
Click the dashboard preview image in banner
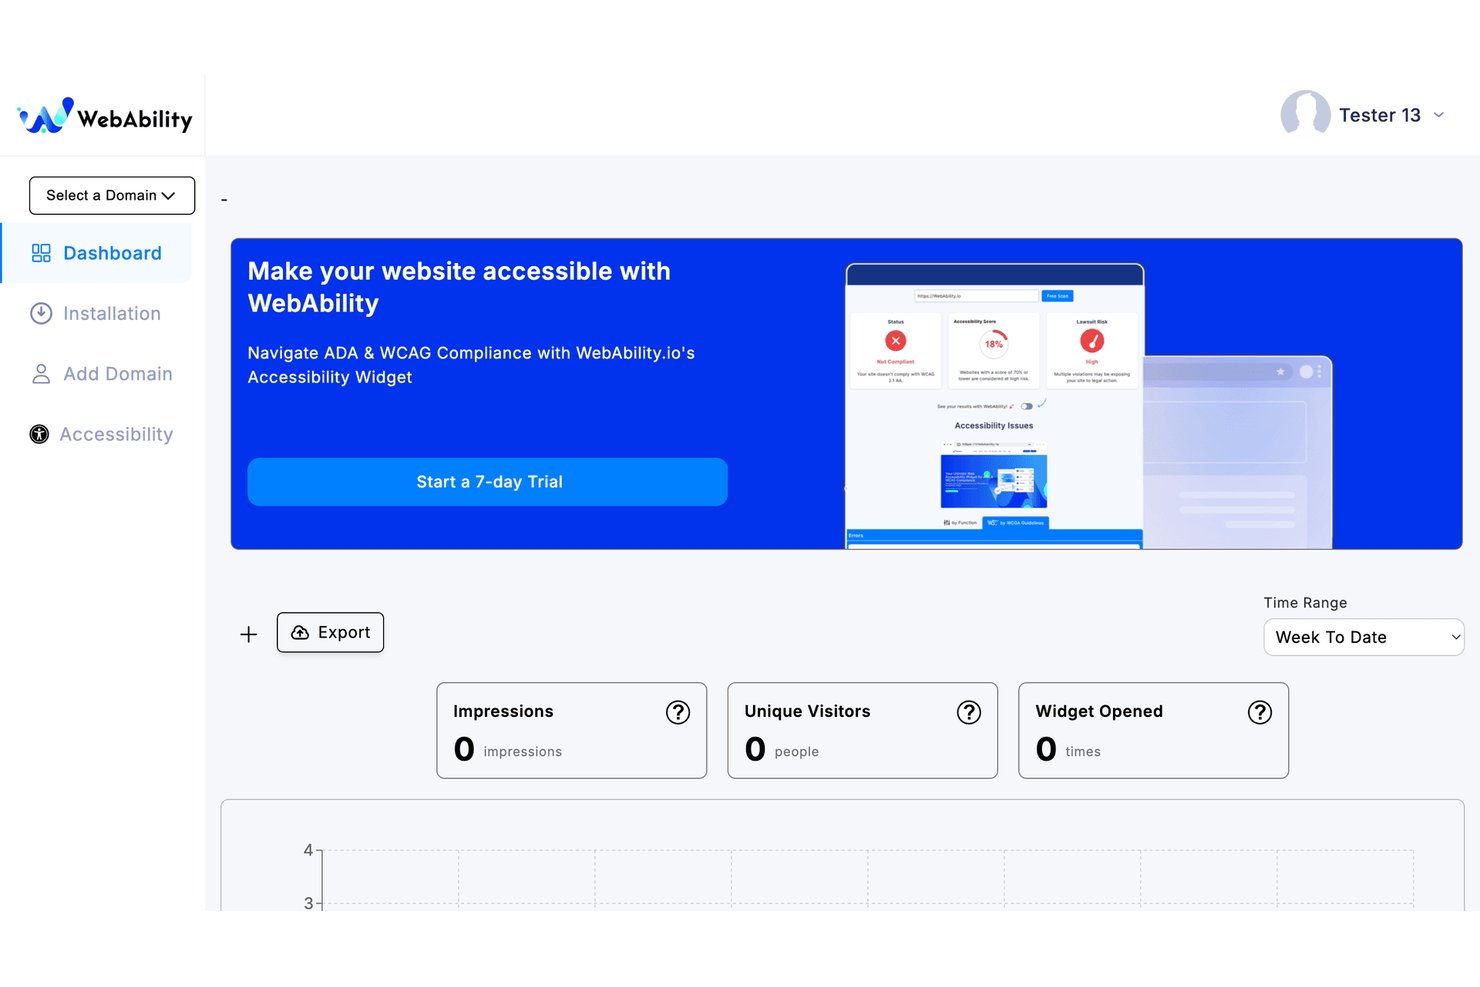(x=1089, y=406)
